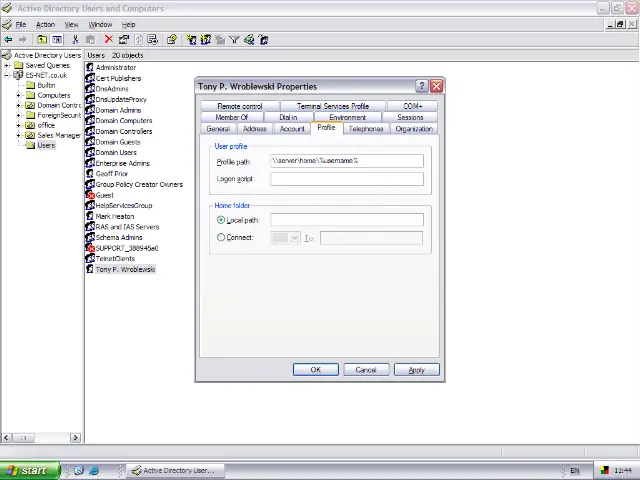
Task: Click the new organizational unit icon
Action: 220,40
